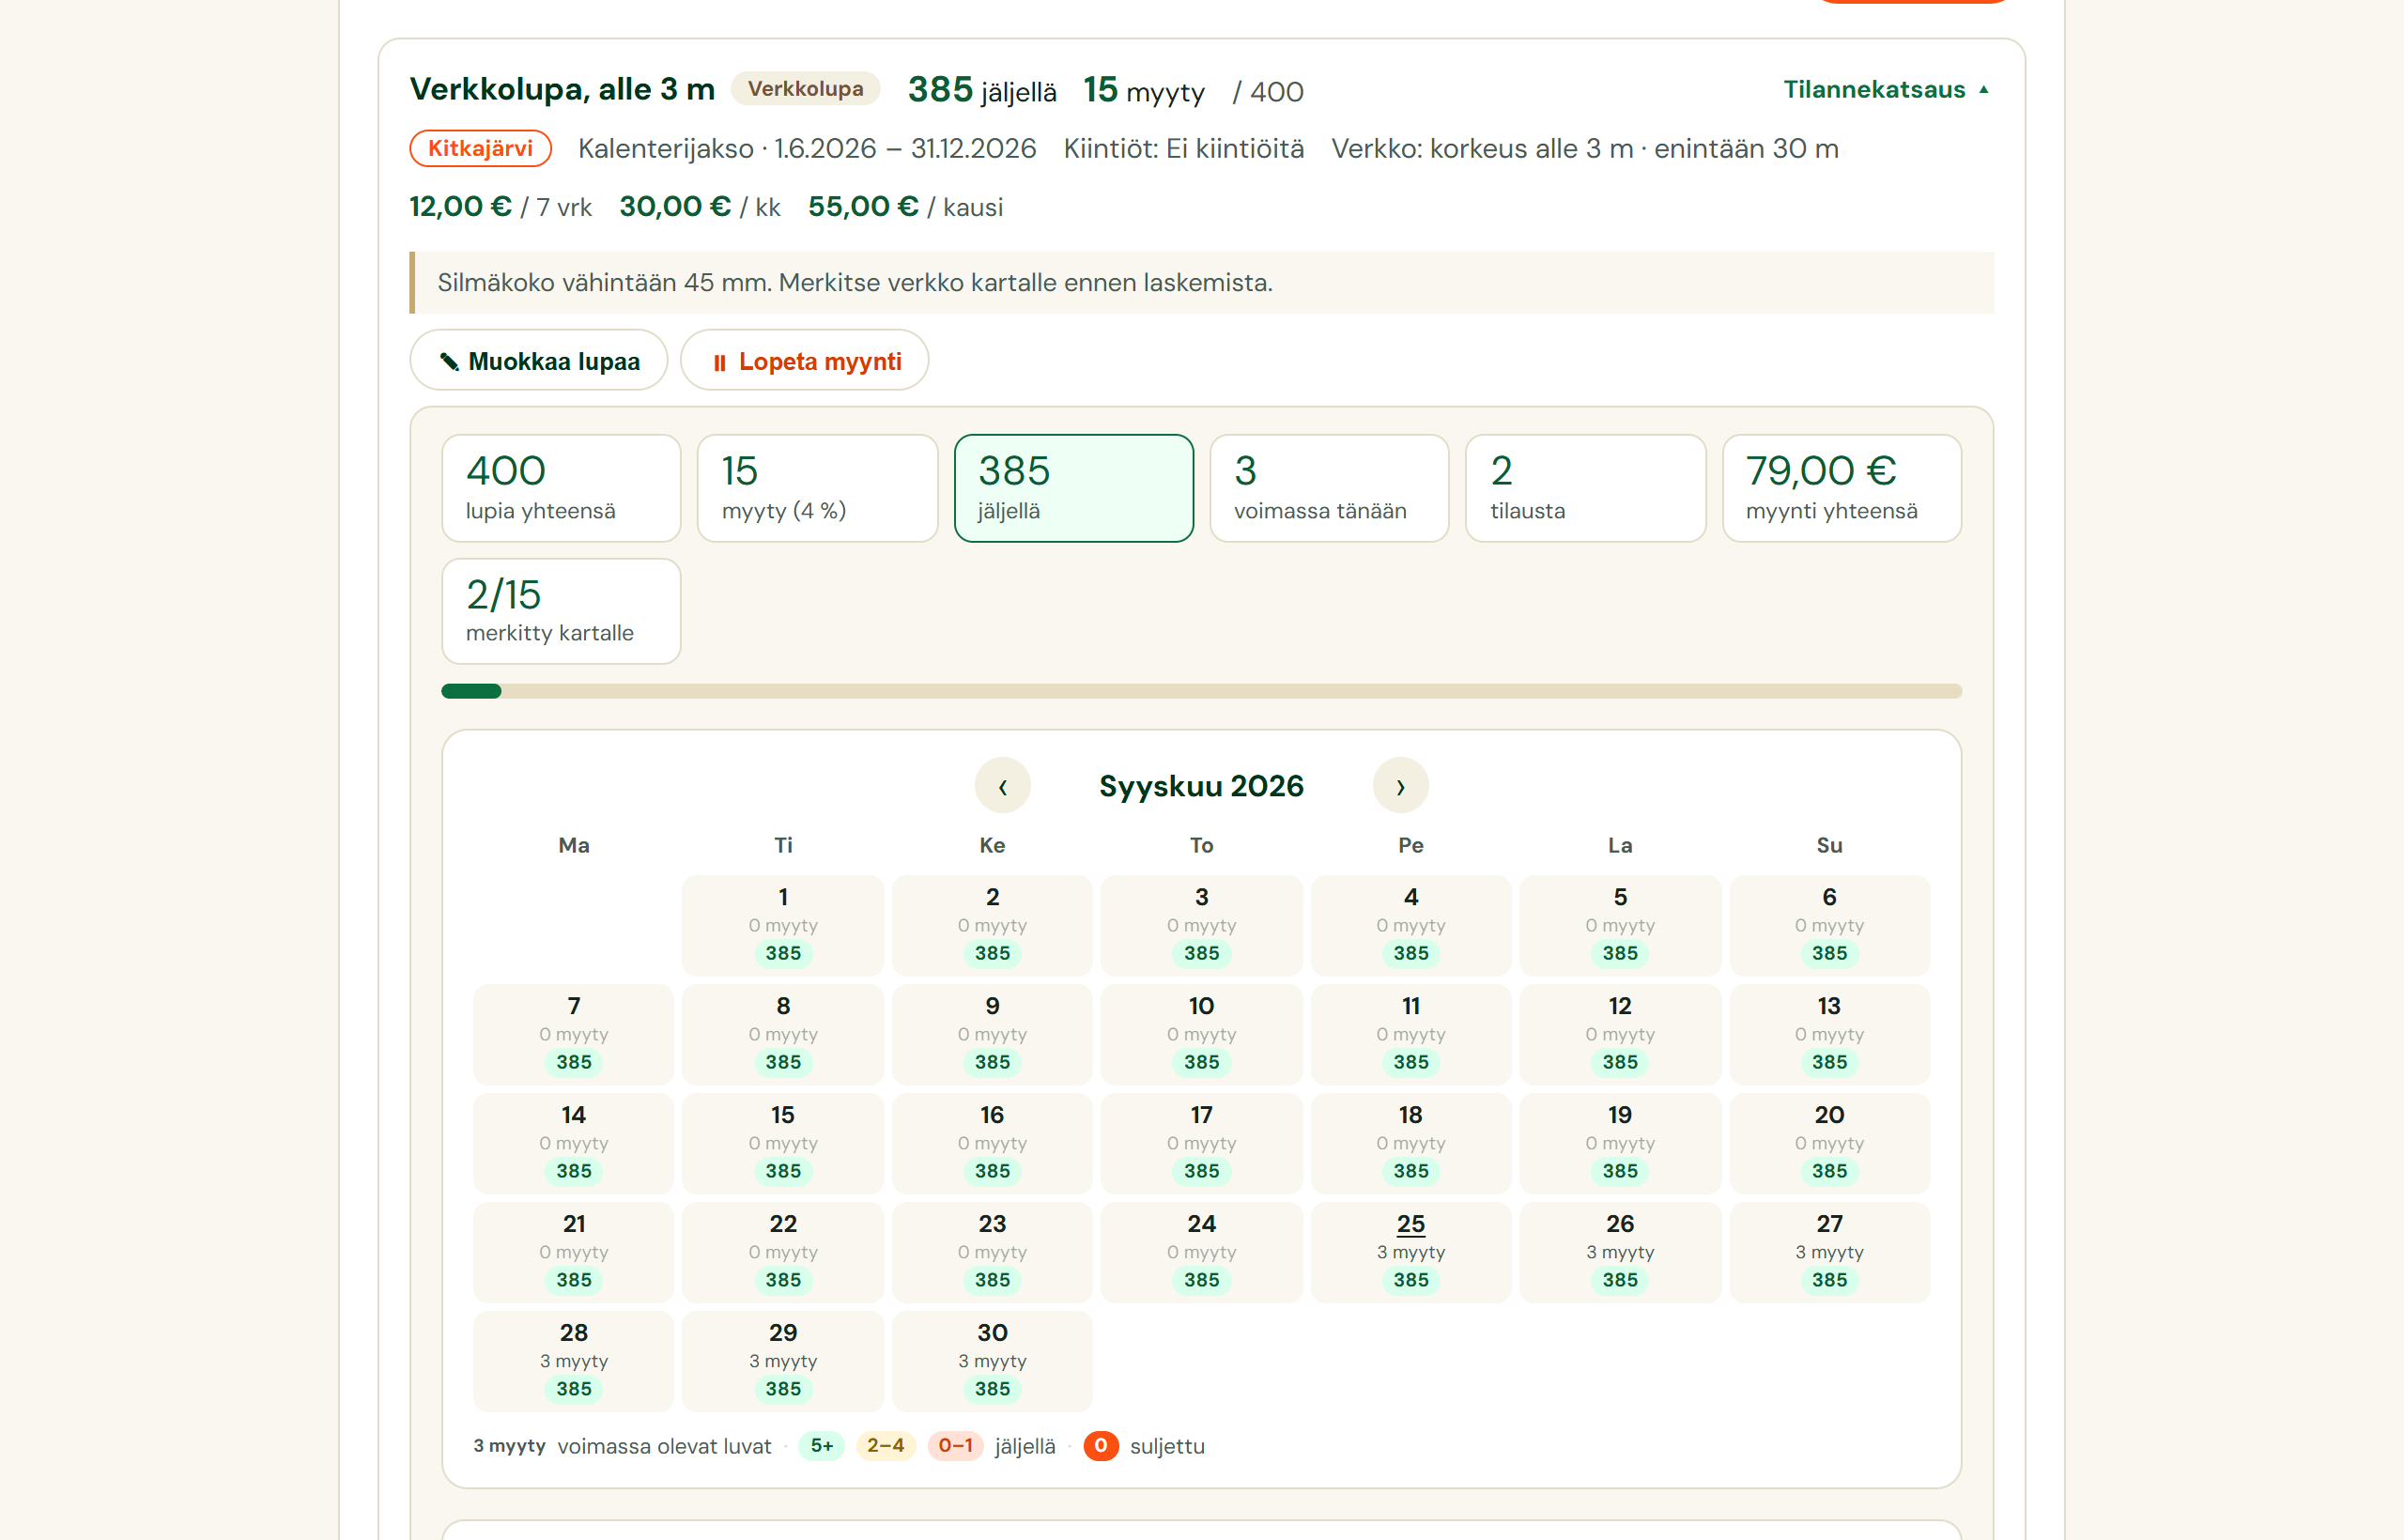This screenshot has height=1540, width=2404.
Task: Select the 400 lupia yhteensä stat card
Action: coord(562,488)
